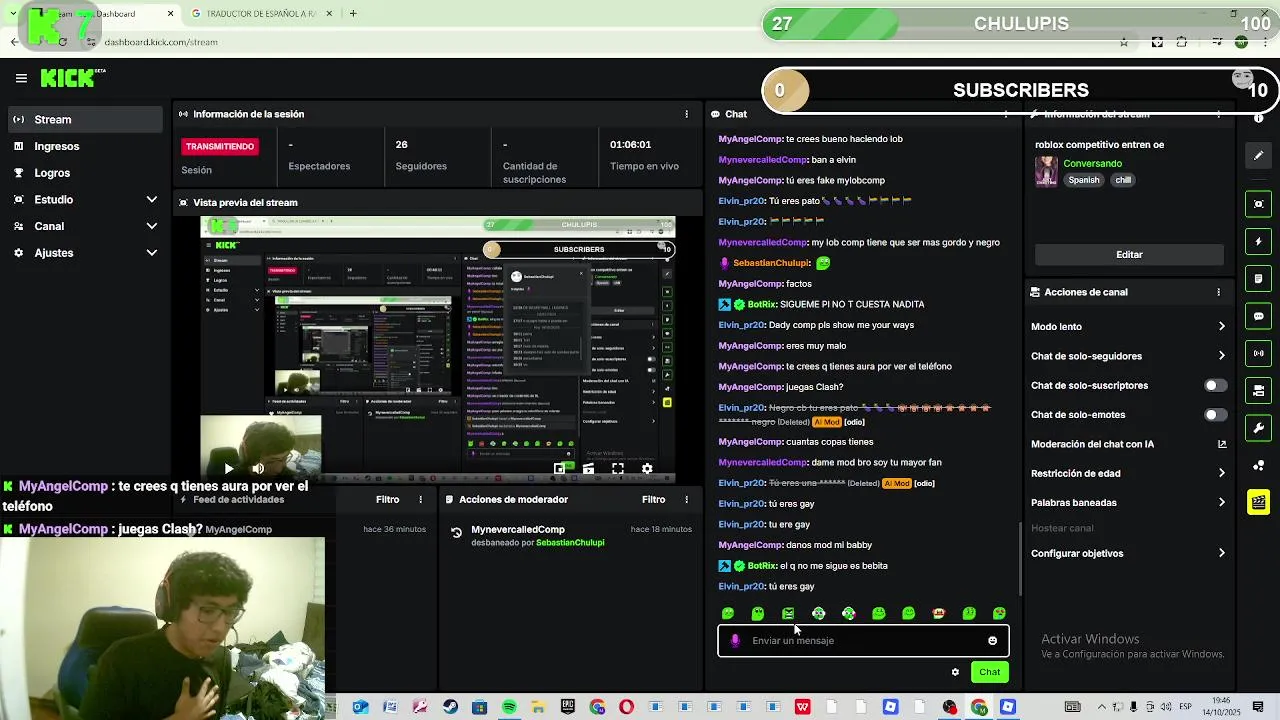Toggle Chat de solo-suscriptores switch

[1215, 385]
